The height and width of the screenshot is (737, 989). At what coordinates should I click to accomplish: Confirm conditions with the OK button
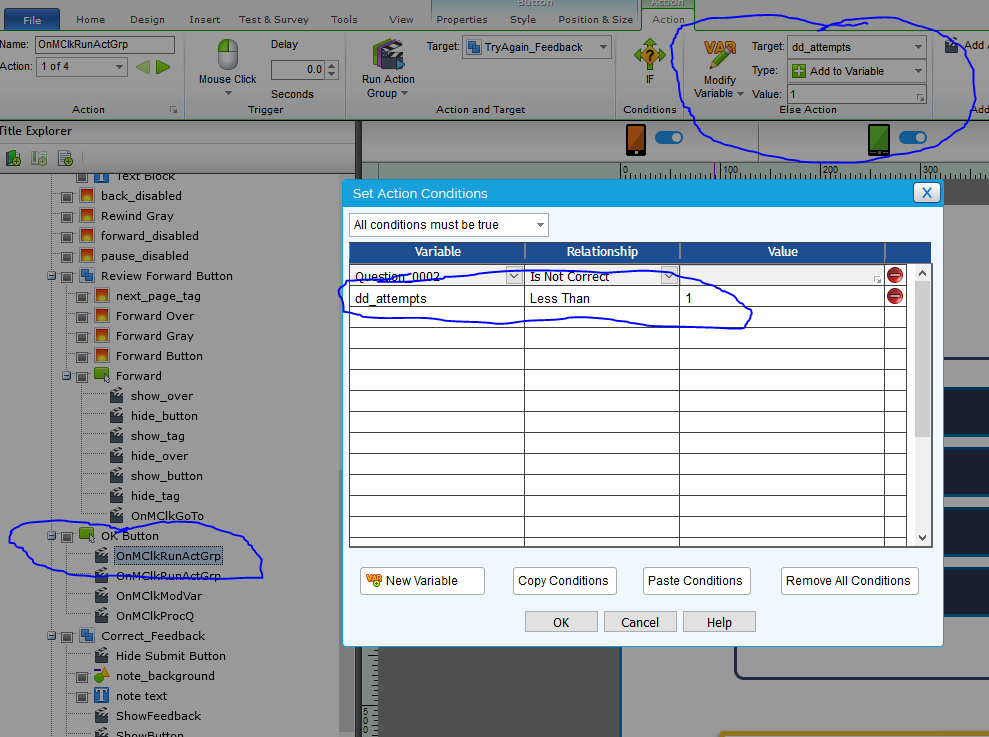click(x=561, y=622)
